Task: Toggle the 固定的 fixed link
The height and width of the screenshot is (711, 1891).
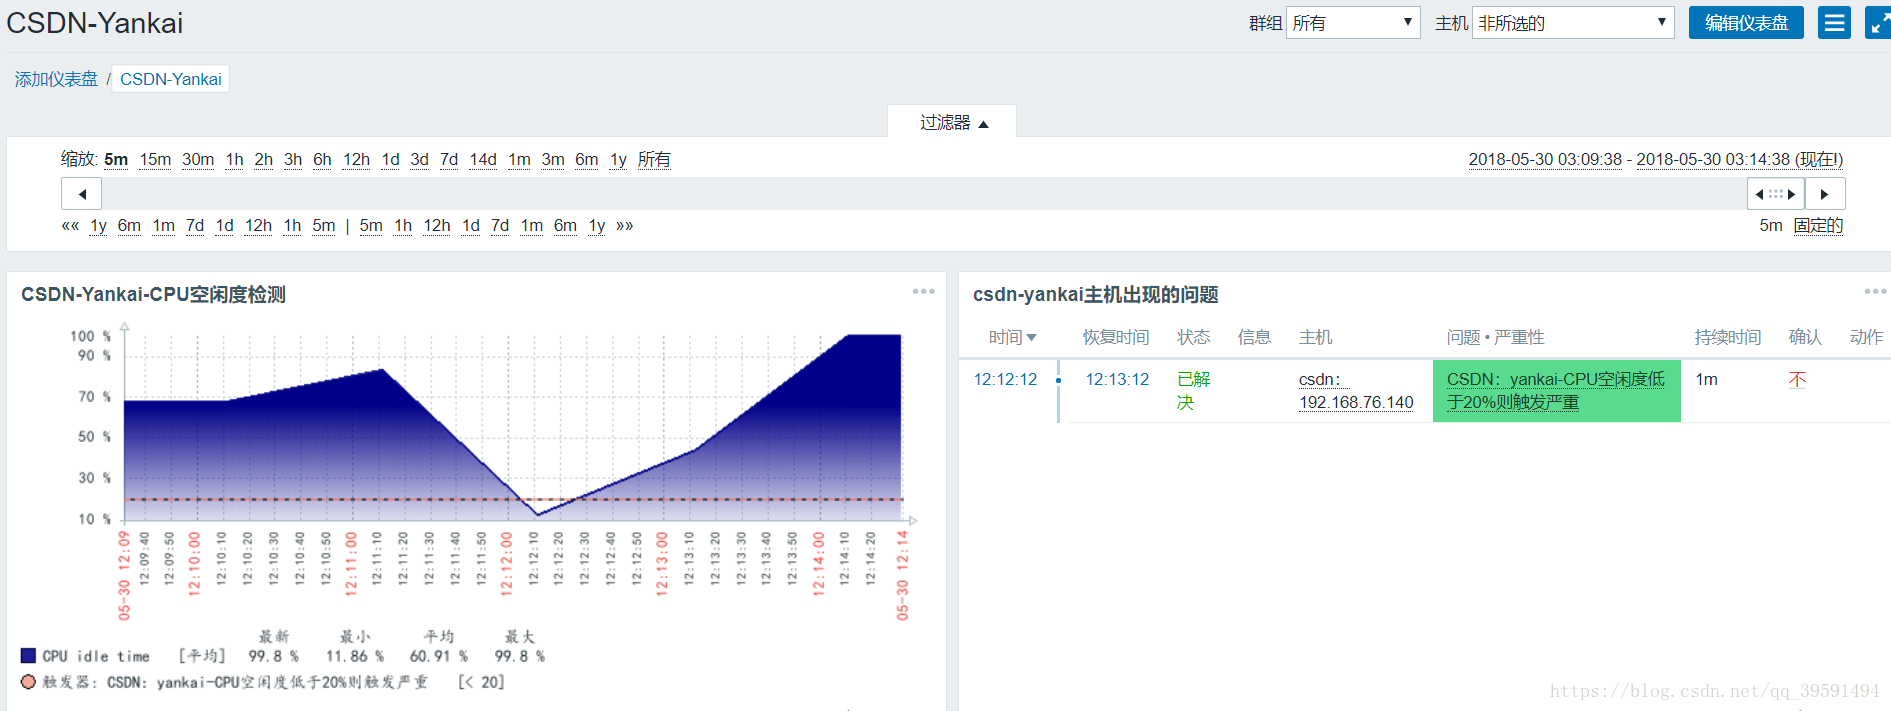Action: click(x=1818, y=226)
